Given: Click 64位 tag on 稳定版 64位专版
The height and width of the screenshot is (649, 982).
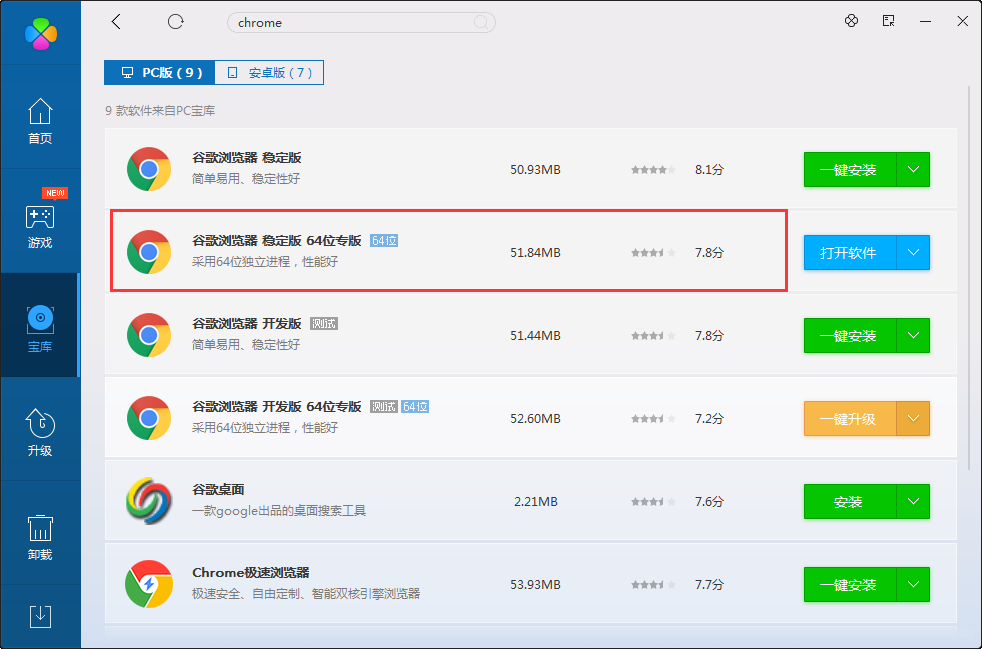Looking at the screenshot, I should [x=384, y=241].
